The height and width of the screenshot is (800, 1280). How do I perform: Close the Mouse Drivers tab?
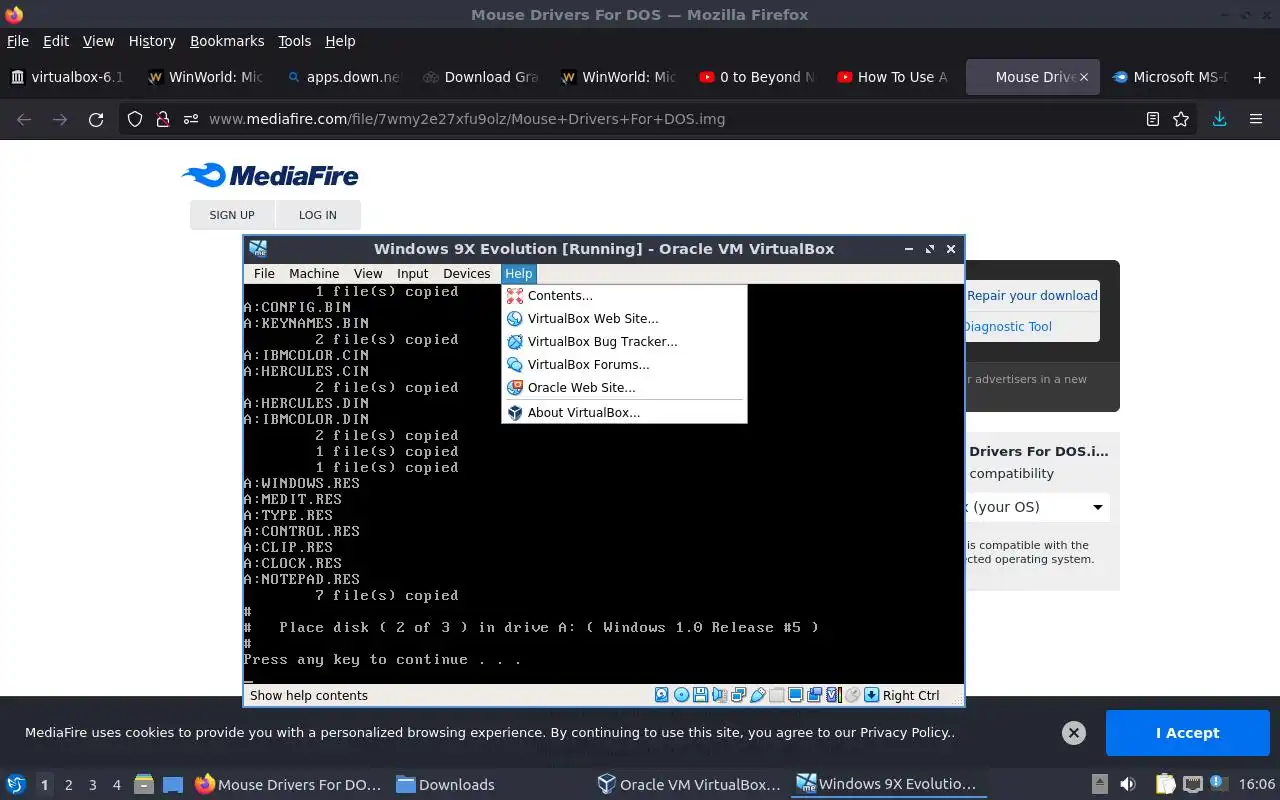[x=1083, y=77]
